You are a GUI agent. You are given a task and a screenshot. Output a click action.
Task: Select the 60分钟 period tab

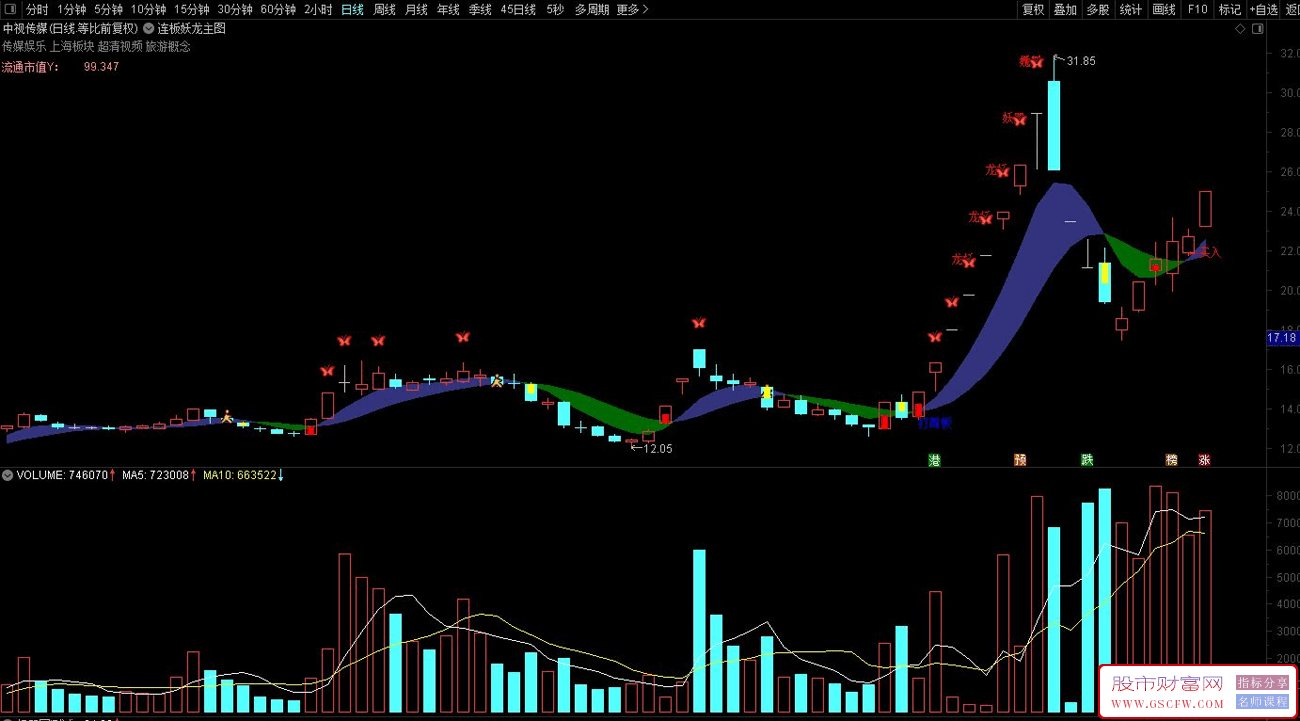278,9
